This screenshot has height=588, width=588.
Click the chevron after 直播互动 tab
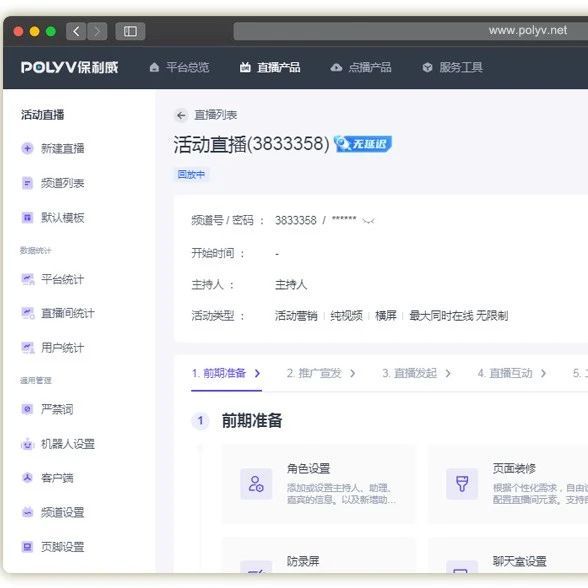543,373
